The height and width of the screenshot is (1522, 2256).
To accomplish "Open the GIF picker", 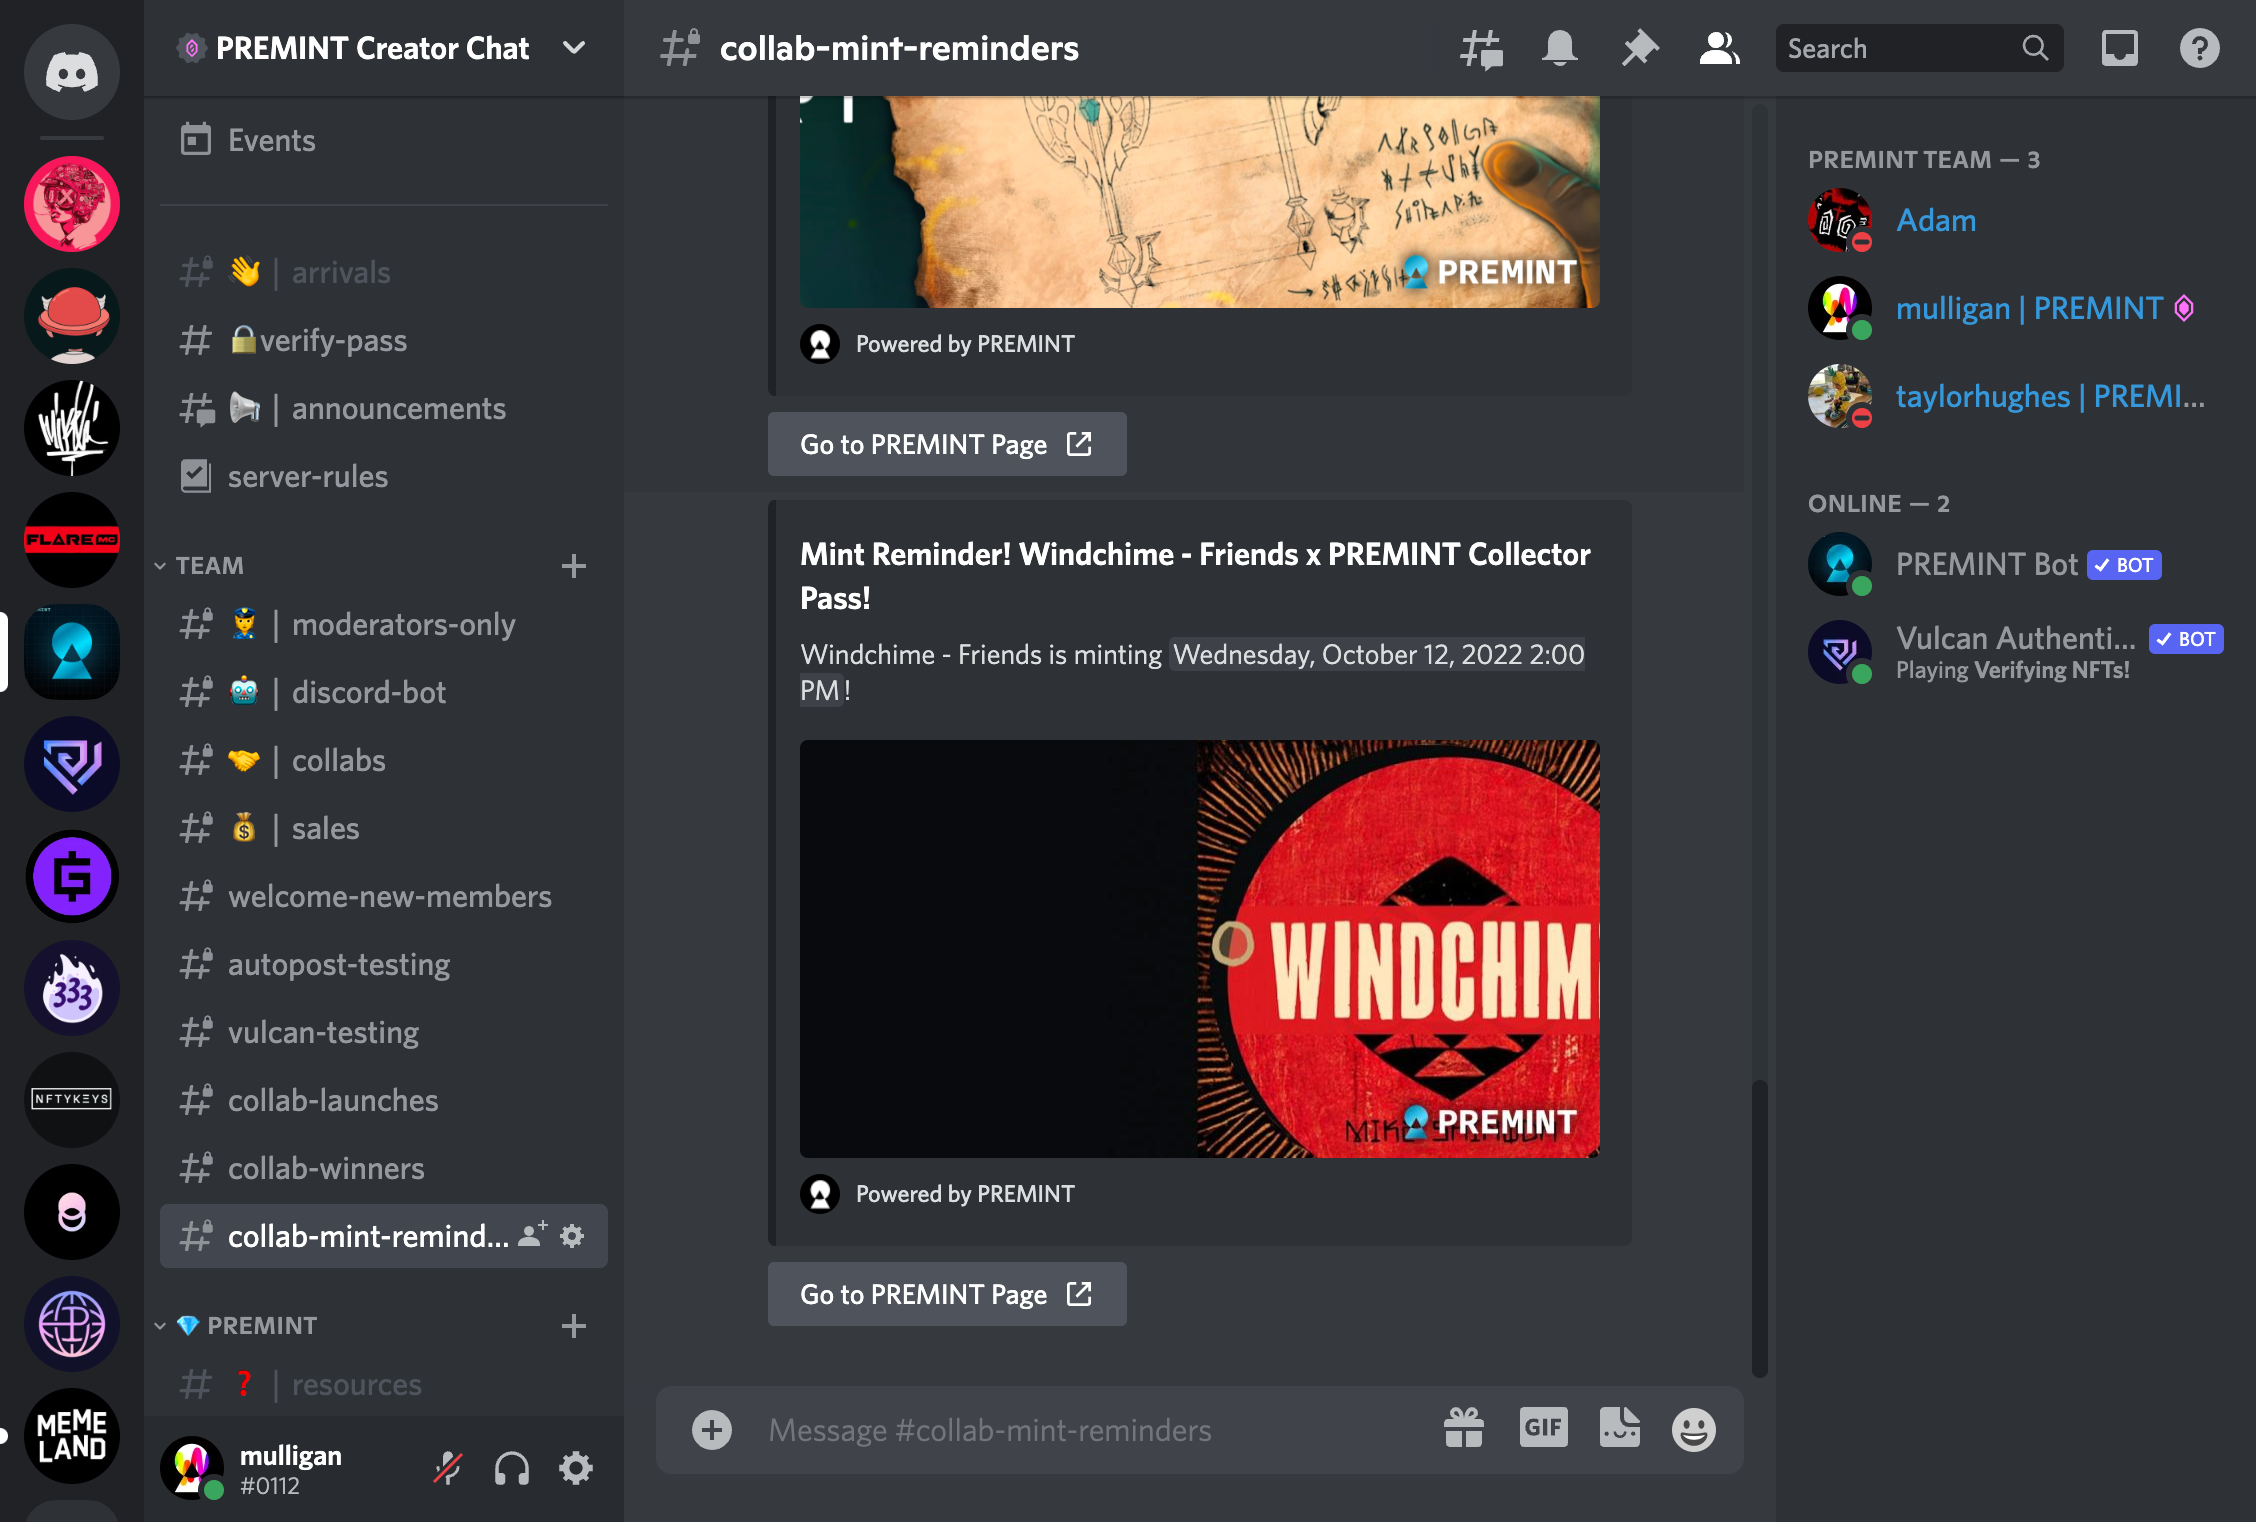I will click(x=1543, y=1428).
